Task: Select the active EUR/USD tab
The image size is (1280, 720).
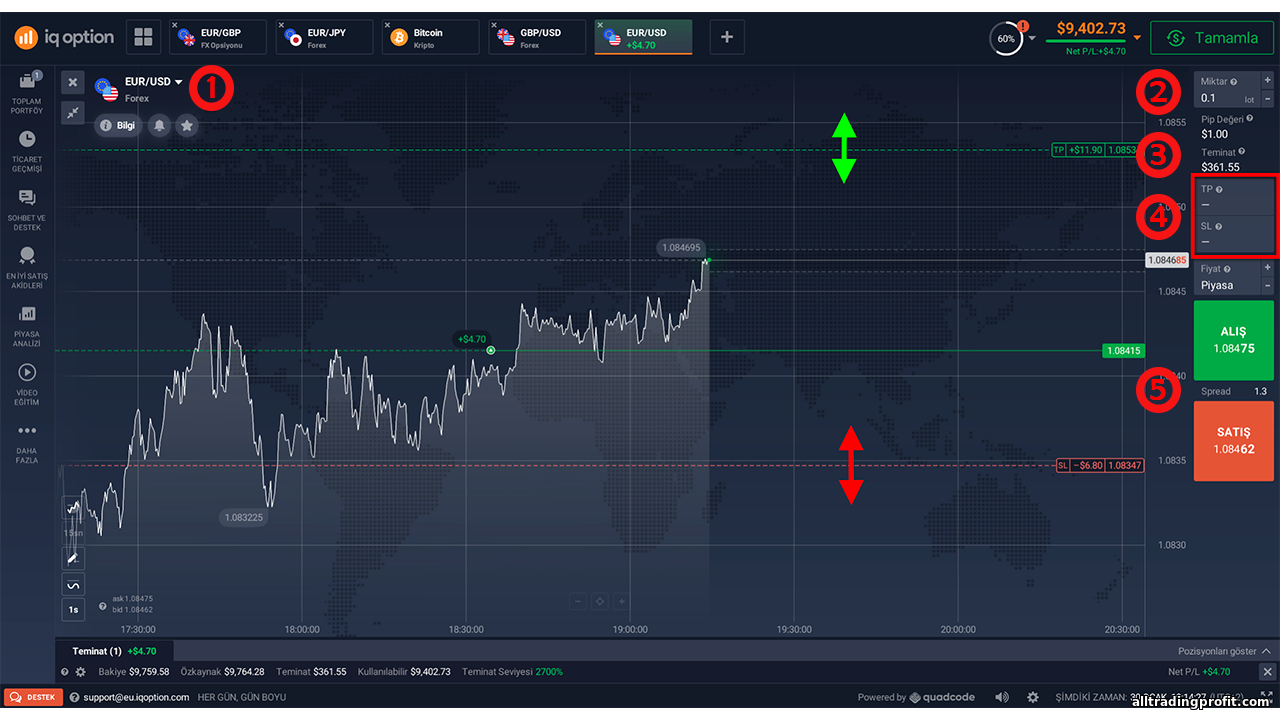Action: click(642, 38)
